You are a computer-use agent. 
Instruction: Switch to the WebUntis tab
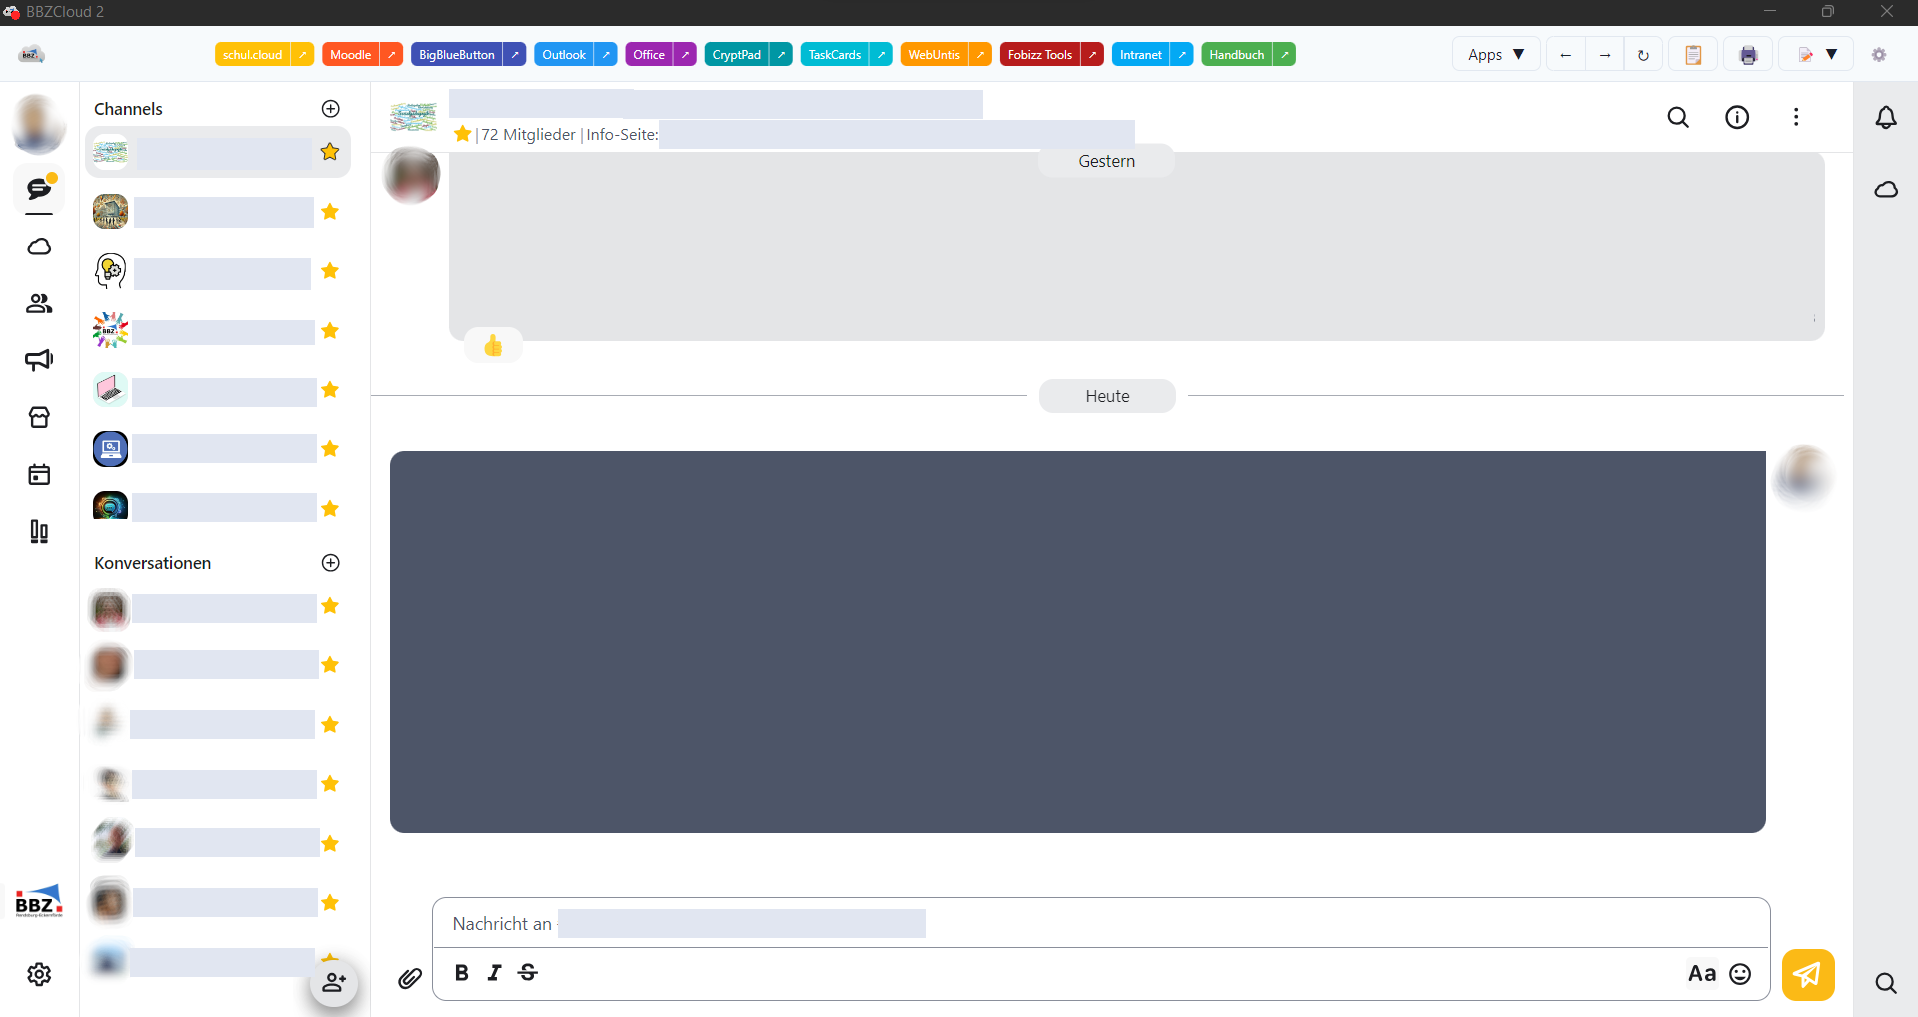coord(933,55)
